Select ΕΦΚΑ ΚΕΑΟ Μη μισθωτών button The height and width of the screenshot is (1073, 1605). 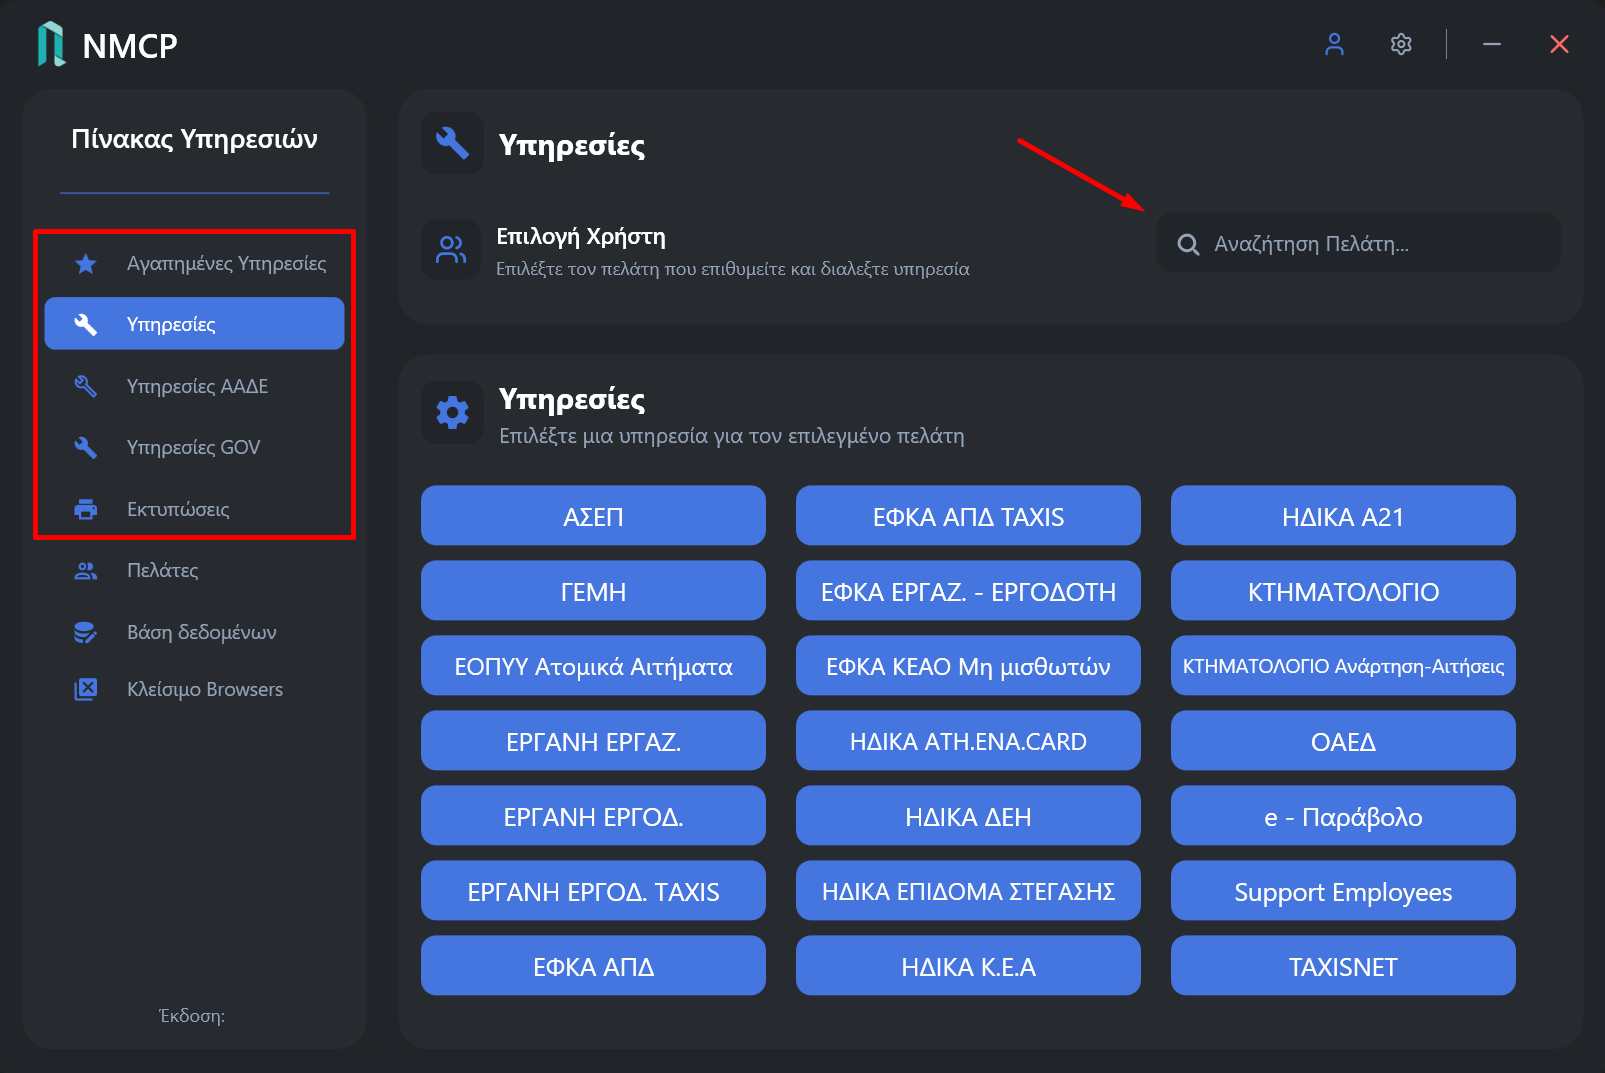[968, 666]
